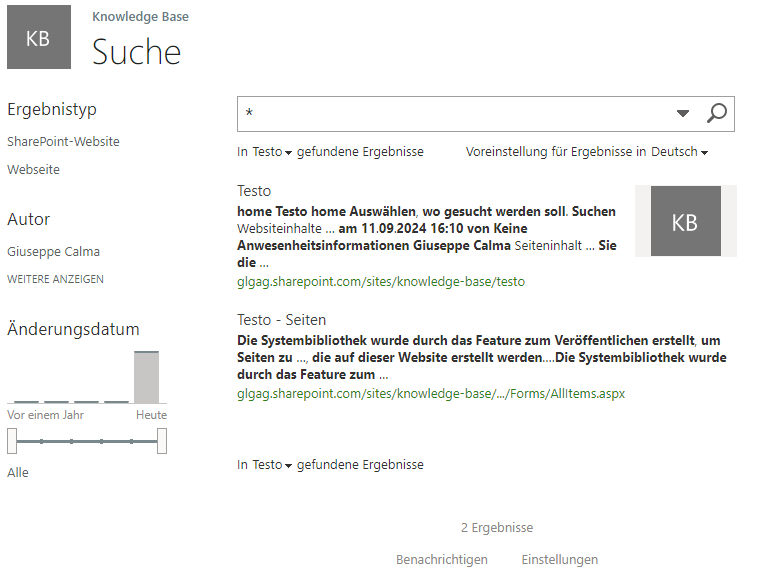This screenshot has width=771, height=588.
Task: Filter results by Webseite type
Action: [x=33, y=170]
